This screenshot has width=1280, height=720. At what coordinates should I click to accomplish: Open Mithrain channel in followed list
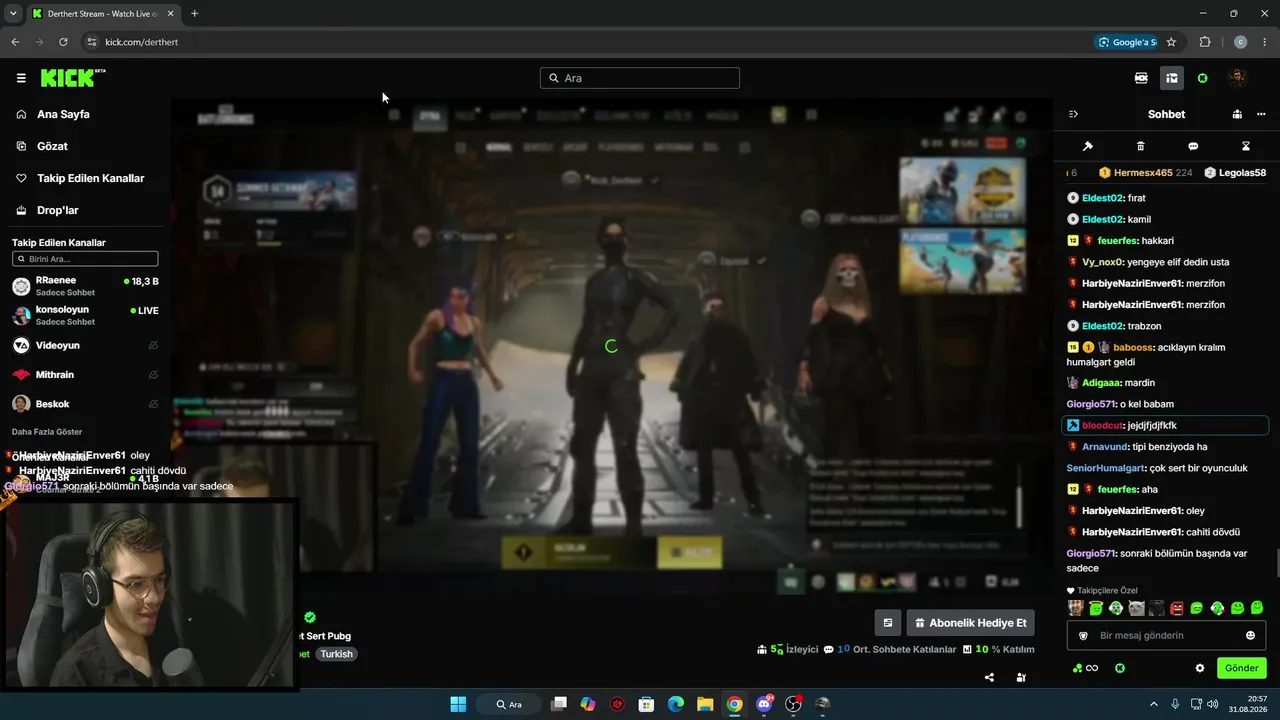(85, 374)
